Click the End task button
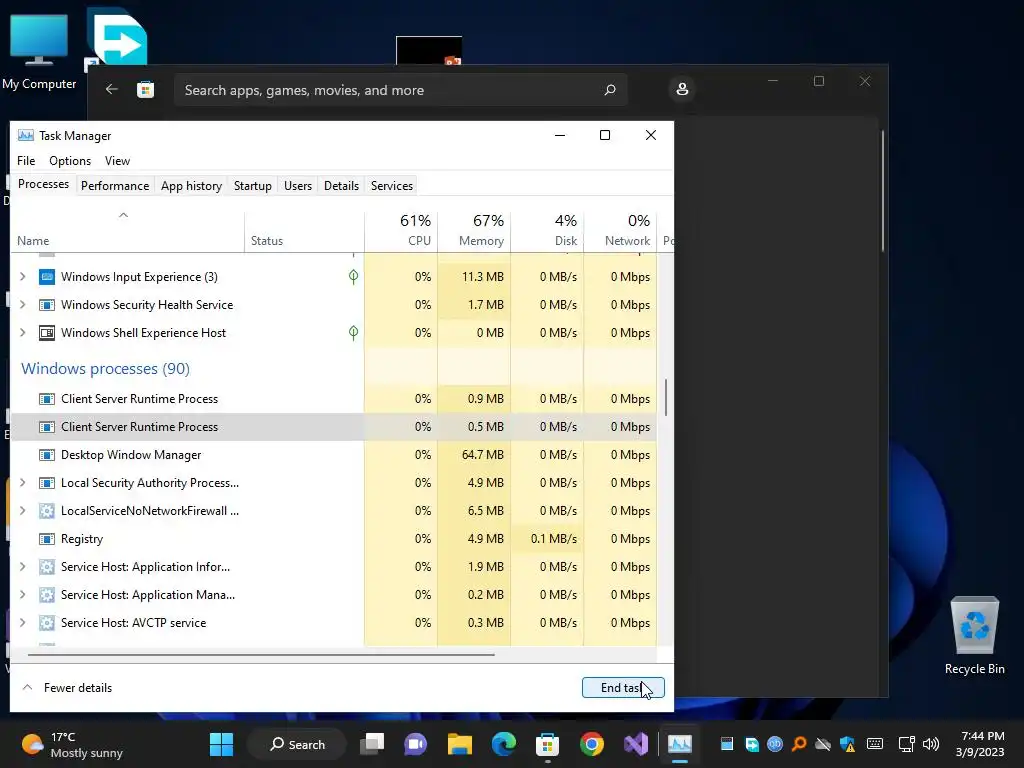Viewport: 1024px width, 768px height. click(x=623, y=688)
